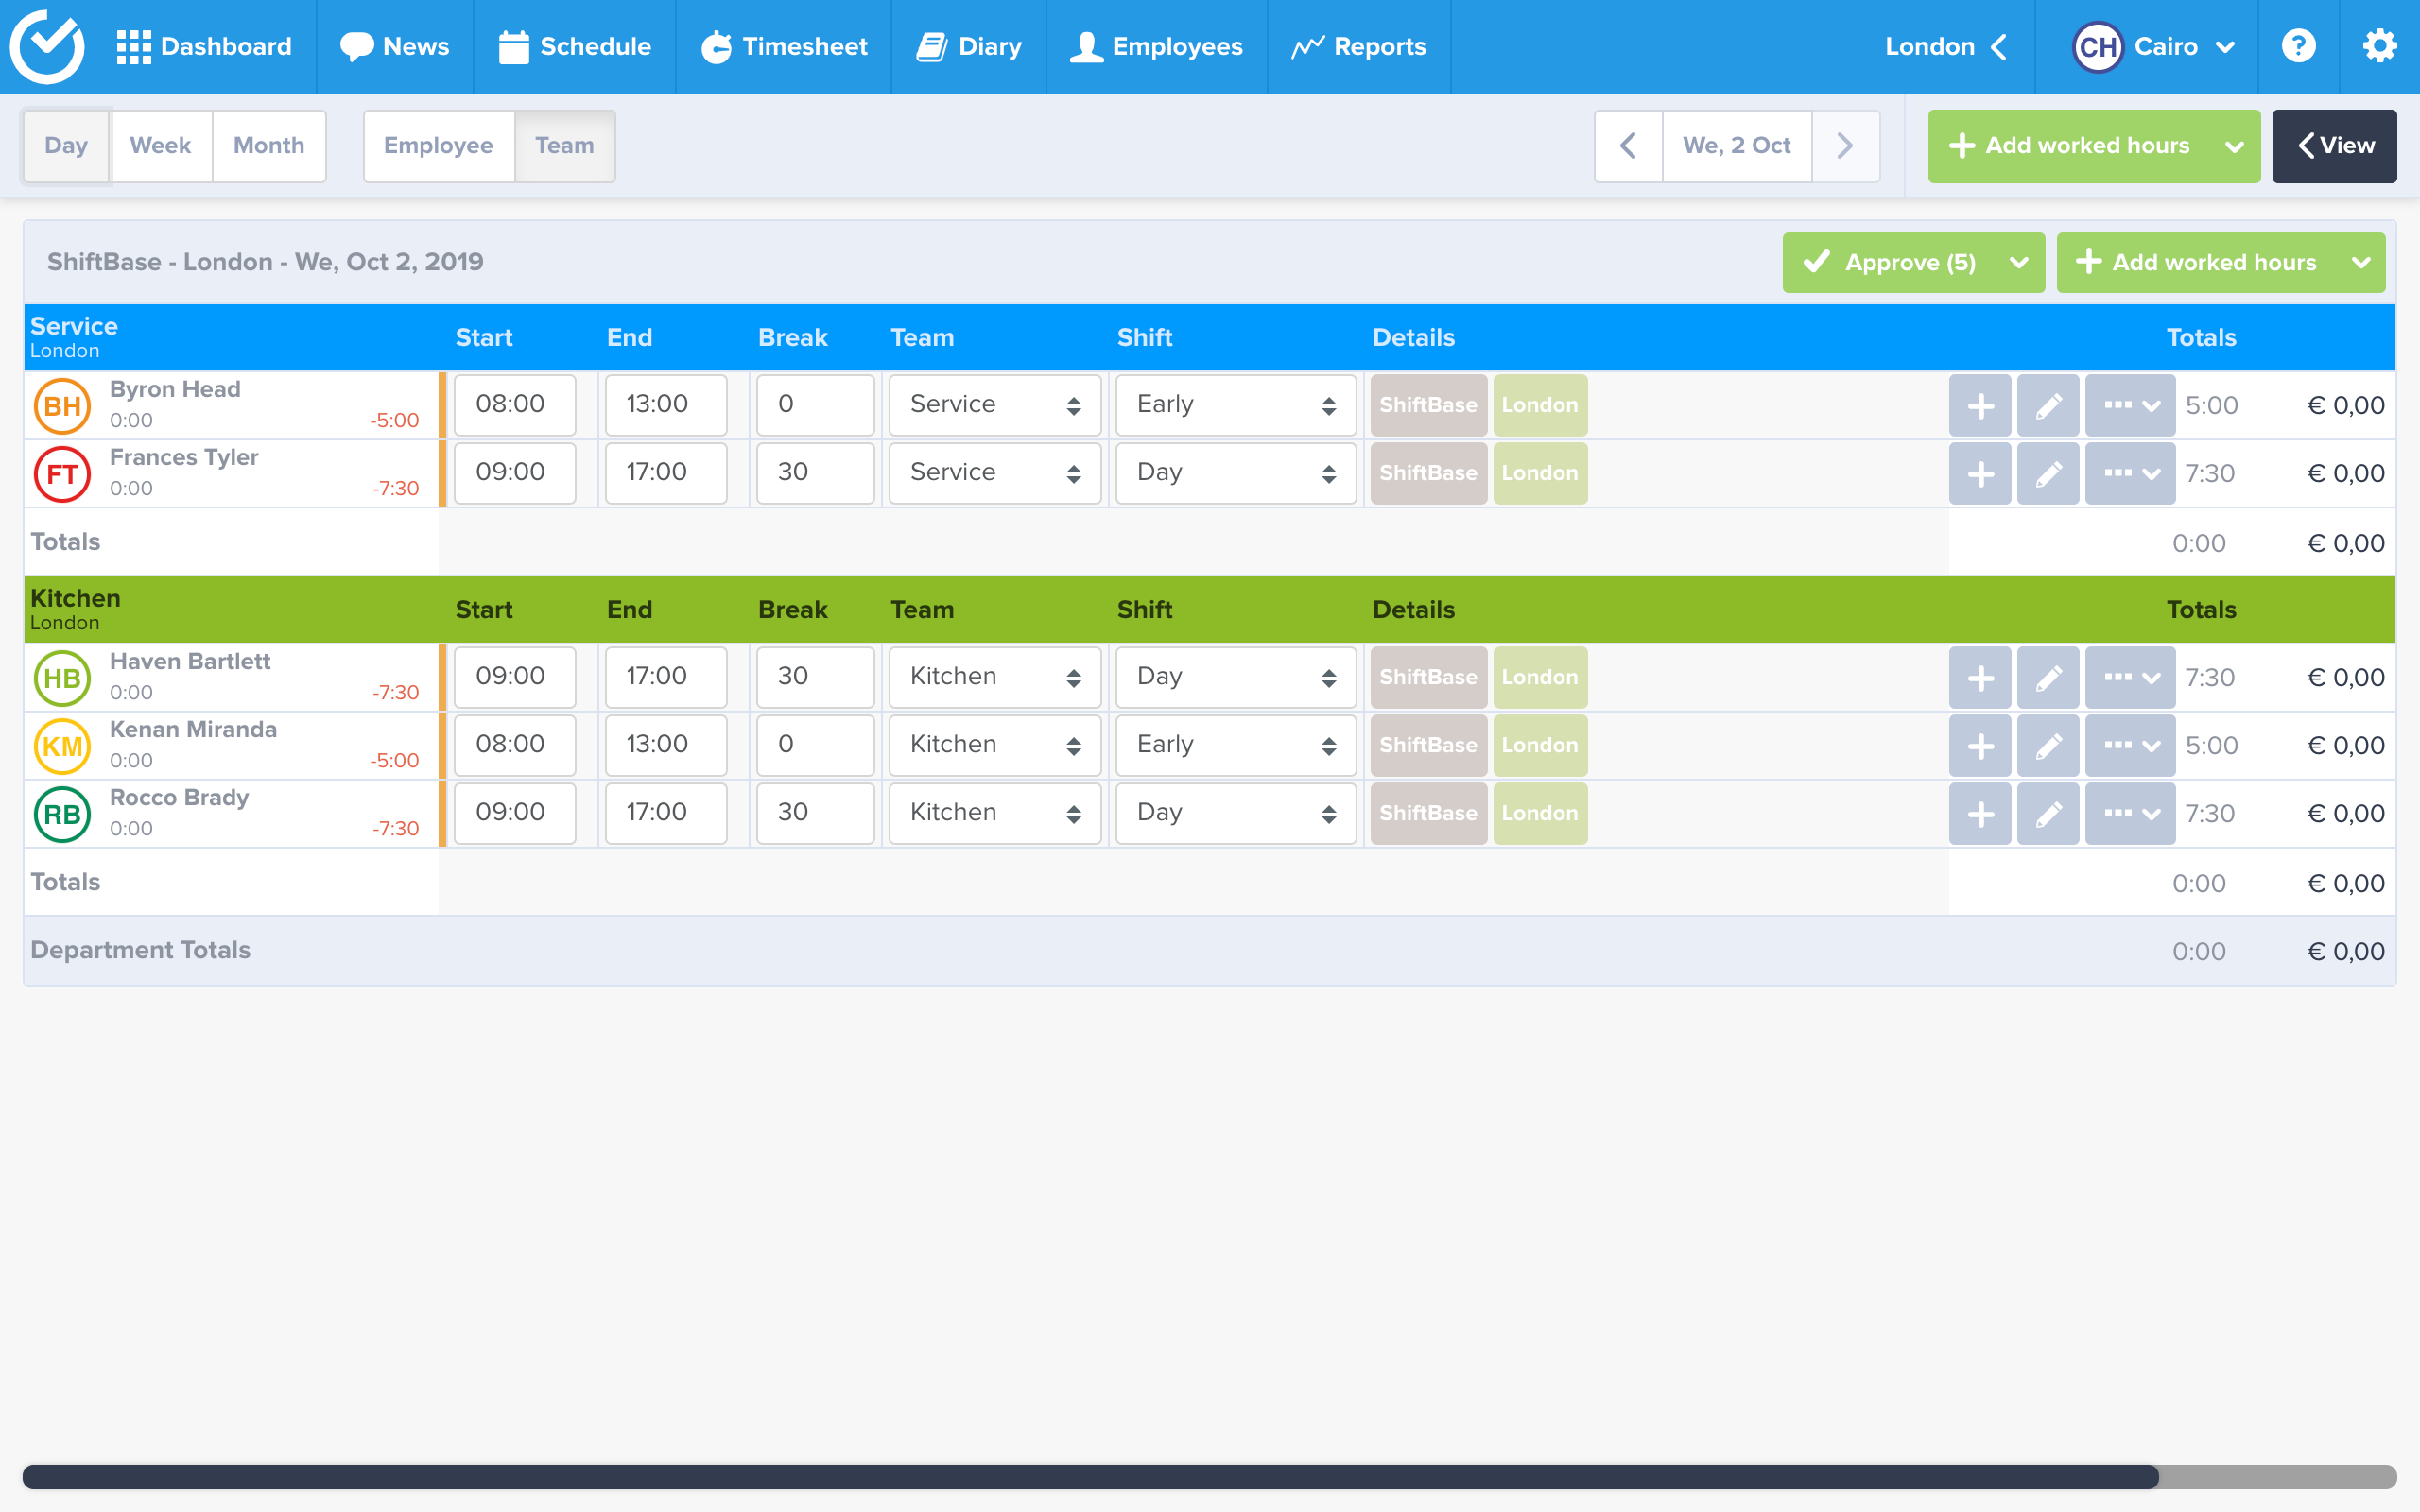Open Byron Head's Shift dropdown showing Early
Viewport: 2420px width, 1512px height.
(1235, 405)
